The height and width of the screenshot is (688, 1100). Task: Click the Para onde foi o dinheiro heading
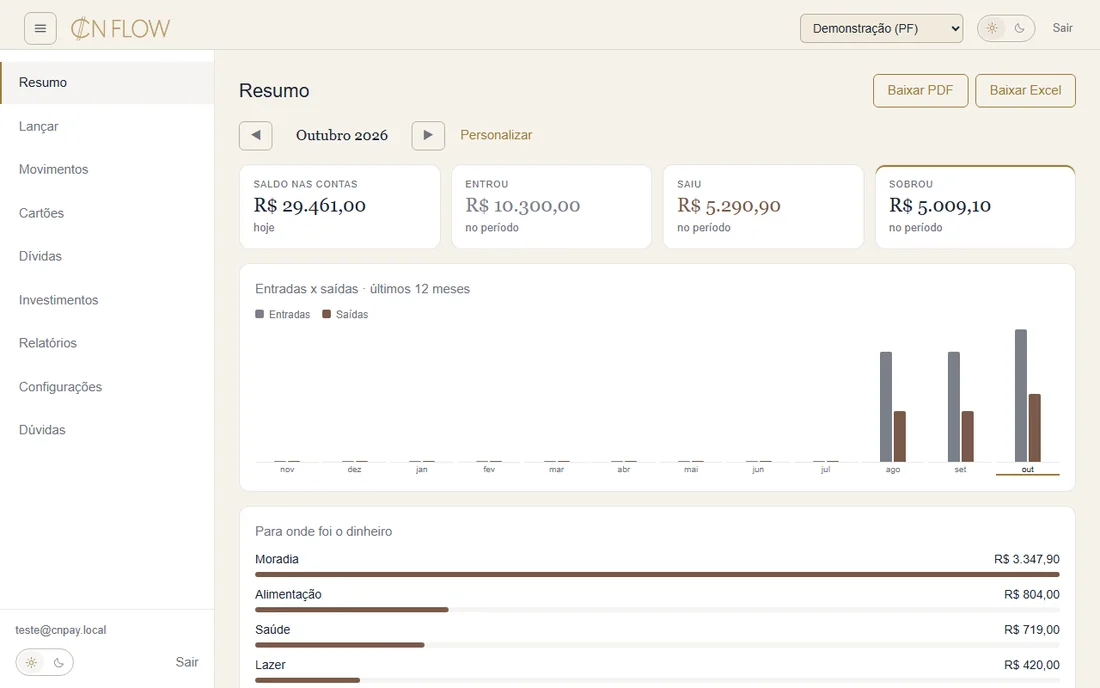click(x=323, y=532)
